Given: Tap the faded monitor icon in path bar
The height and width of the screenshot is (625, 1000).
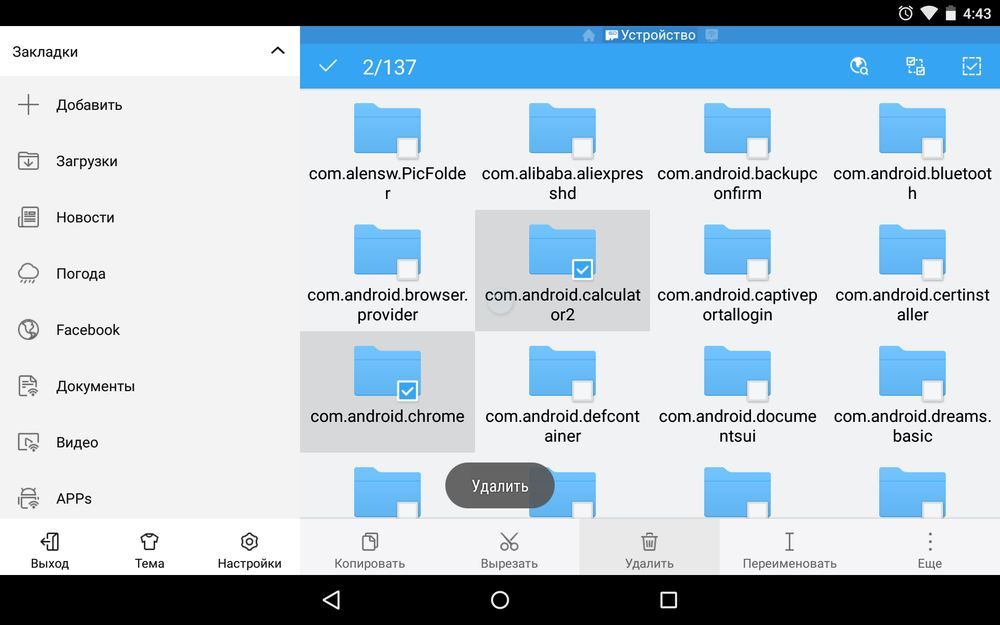Looking at the screenshot, I should (712, 35).
